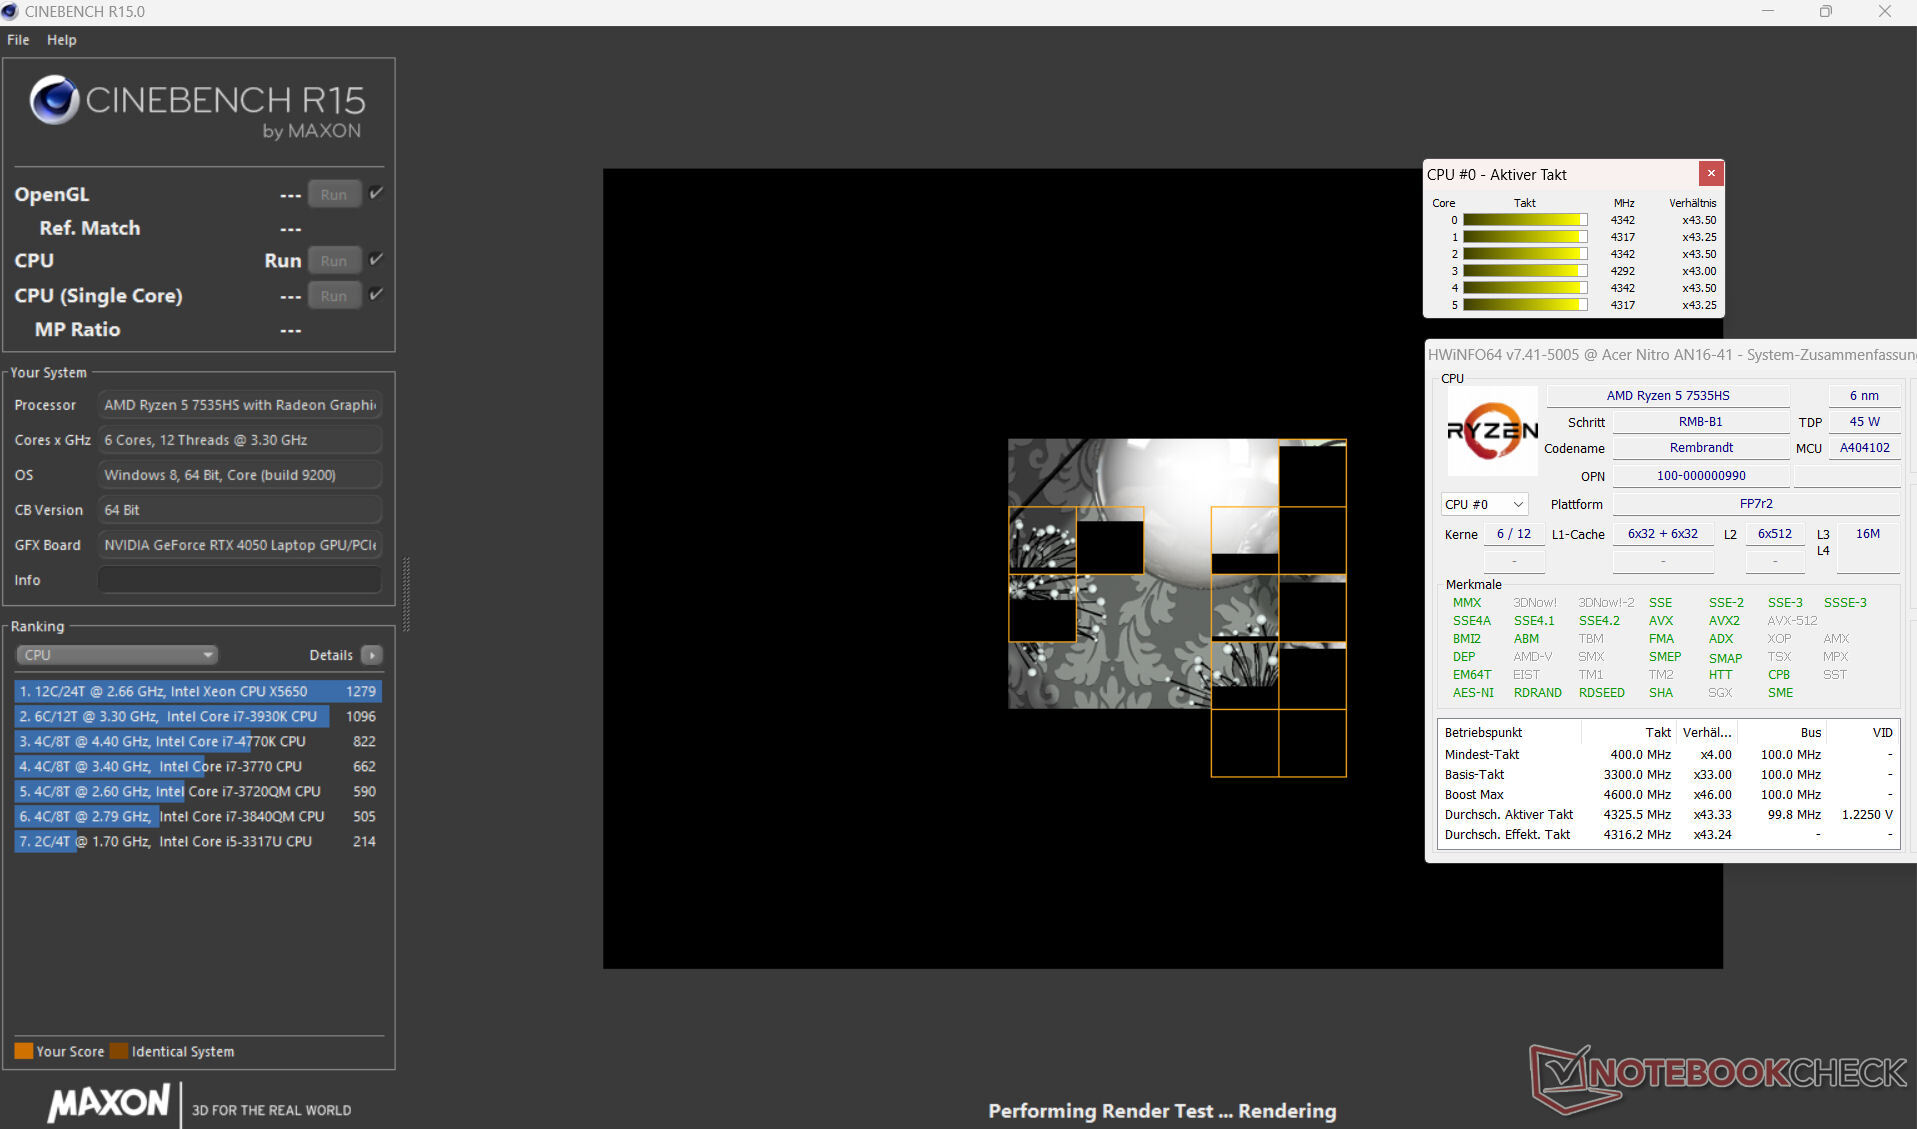
Task: Click the Durchsch. Aktiver Takt row
Action: 1668,815
